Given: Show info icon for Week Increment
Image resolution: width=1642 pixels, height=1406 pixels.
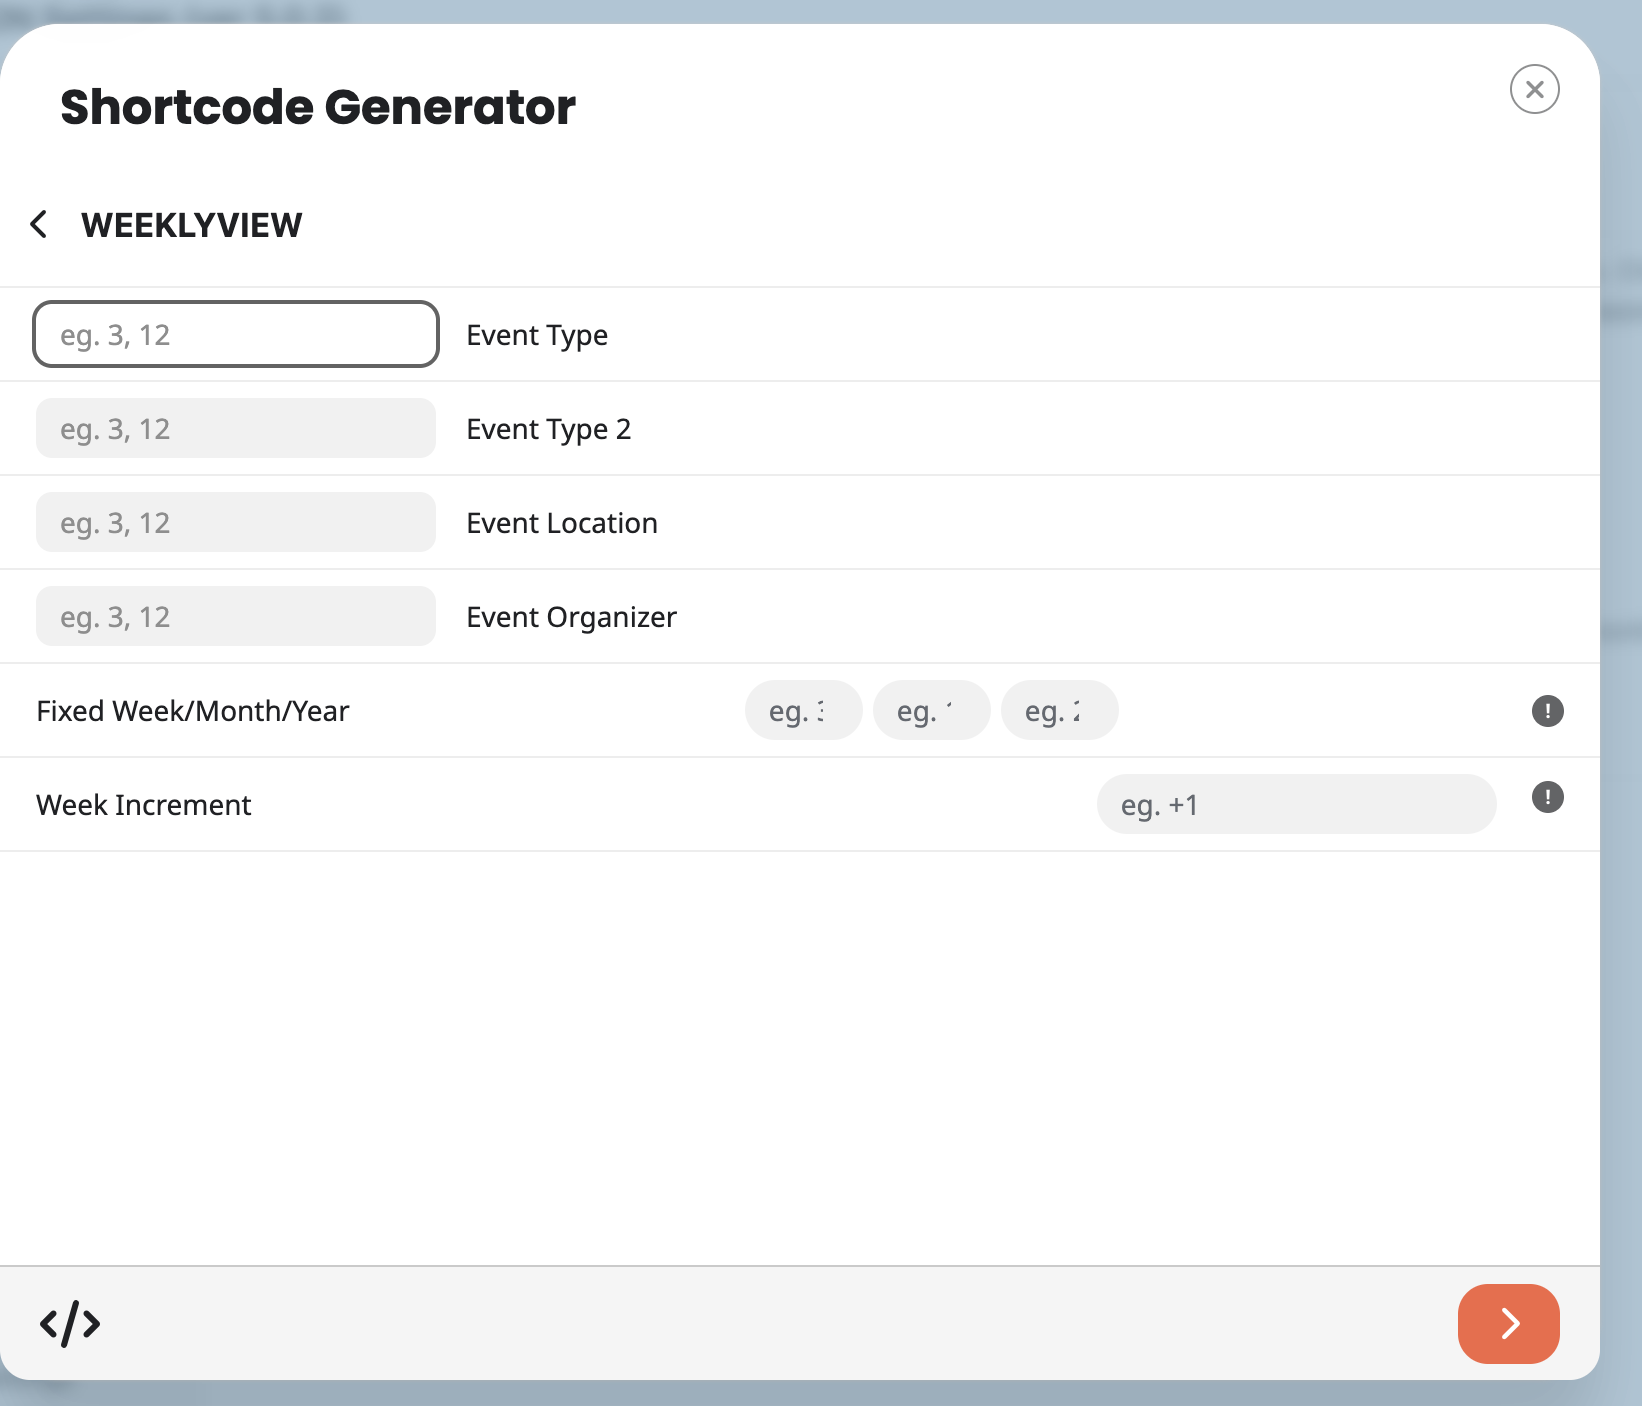Looking at the screenshot, I should pos(1547,797).
